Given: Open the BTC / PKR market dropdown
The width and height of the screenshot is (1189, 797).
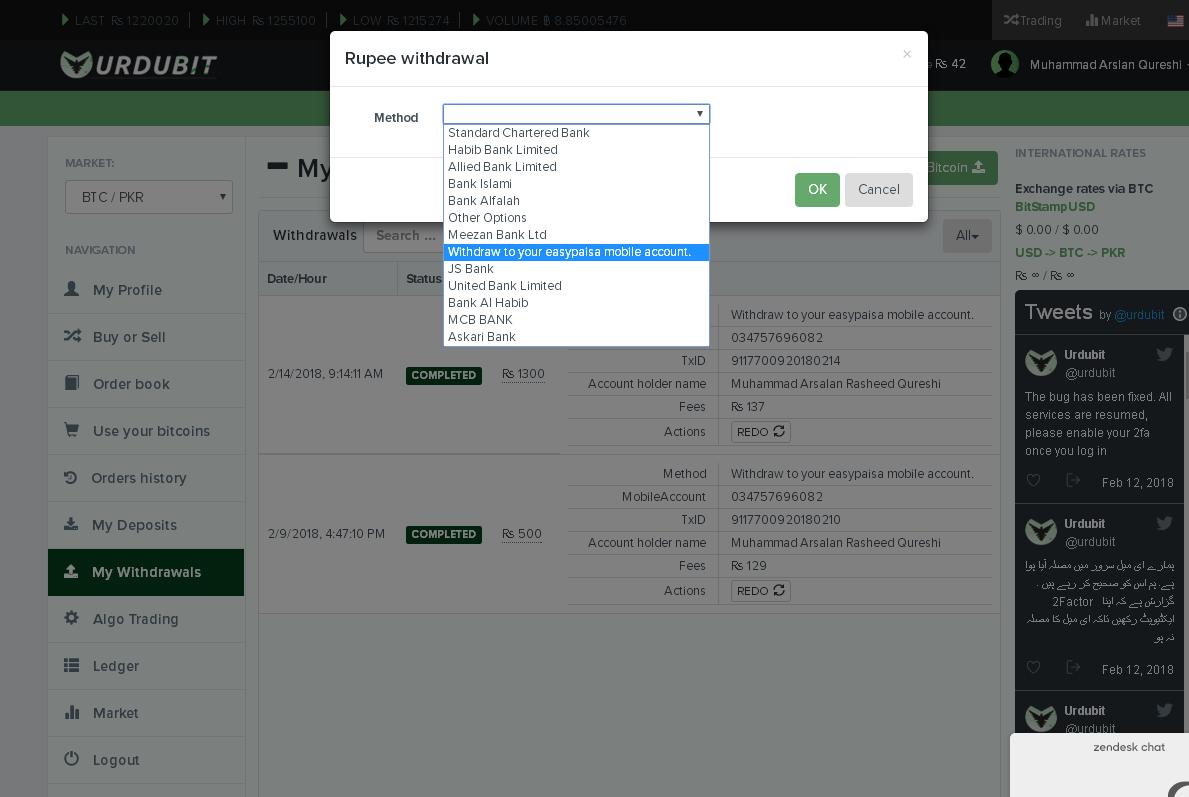Looking at the screenshot, I should tap(149, 197).
